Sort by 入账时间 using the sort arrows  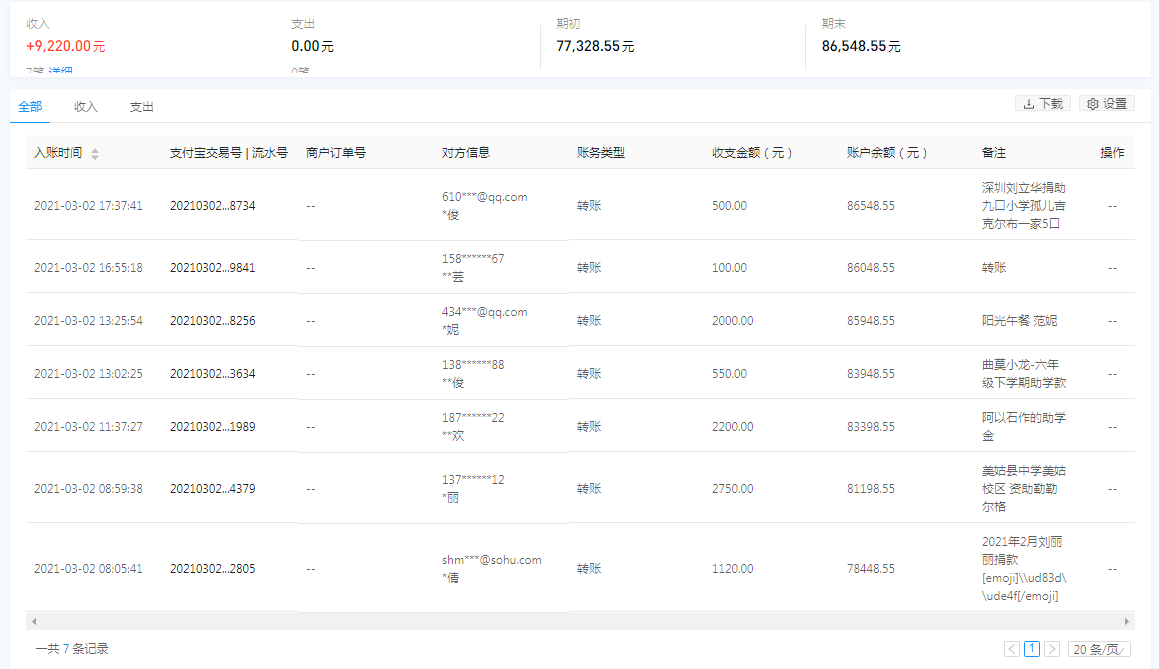click(95, 154)
